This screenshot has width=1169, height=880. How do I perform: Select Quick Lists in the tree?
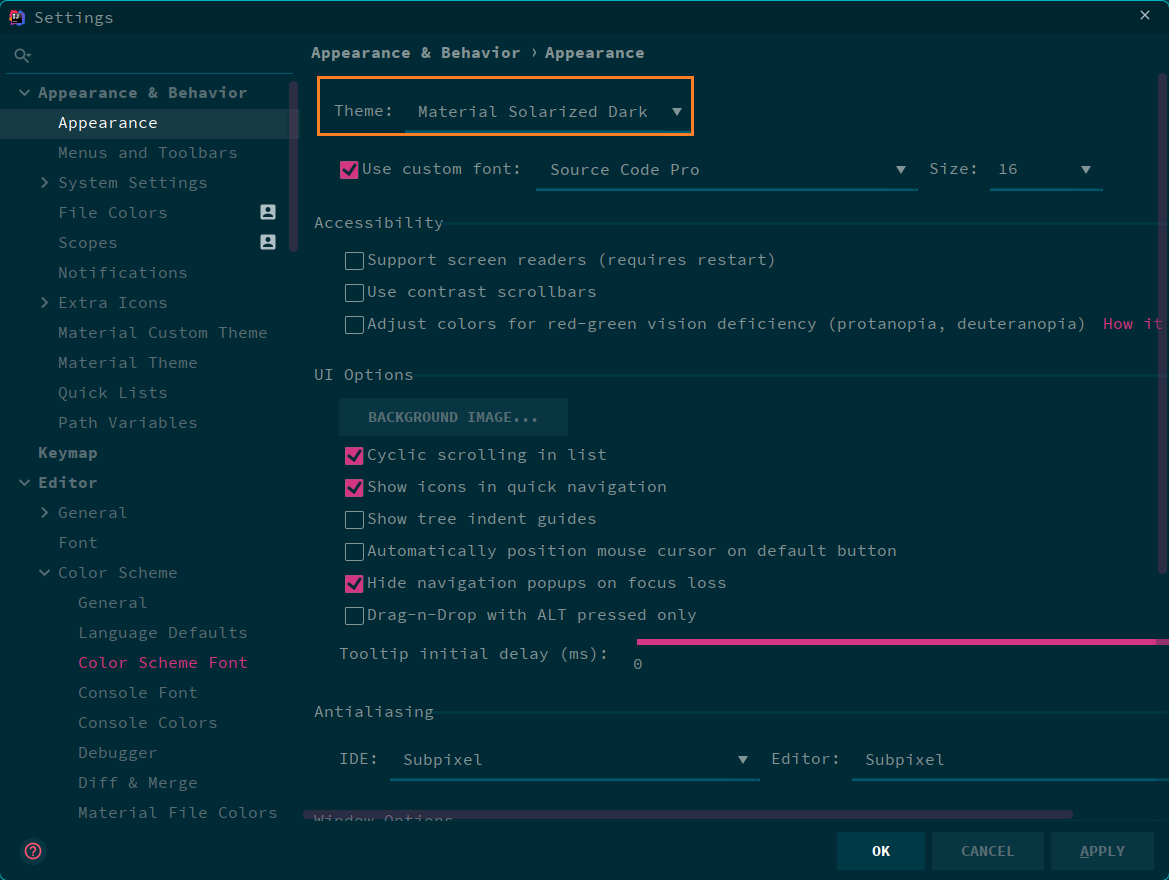[113, 393]
